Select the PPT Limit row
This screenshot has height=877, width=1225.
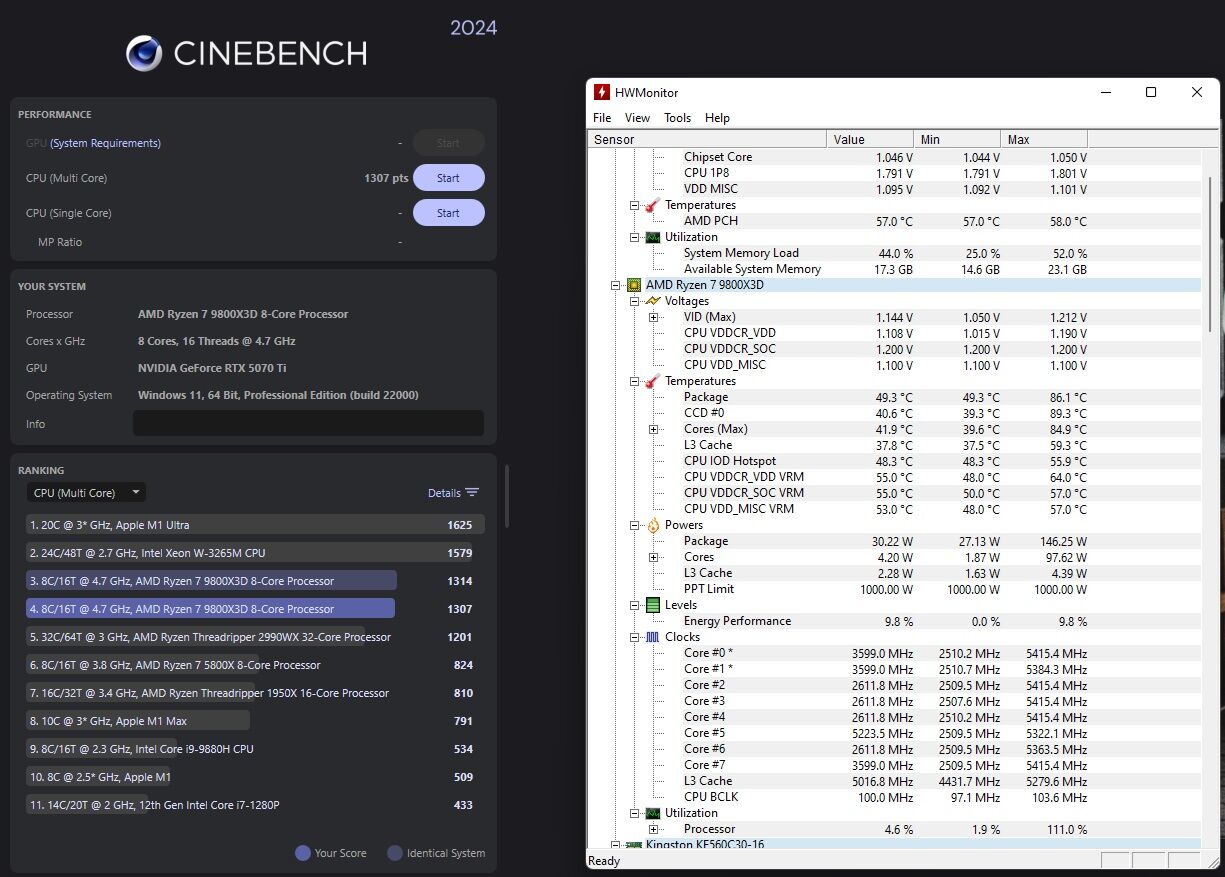tap(894, 589)
